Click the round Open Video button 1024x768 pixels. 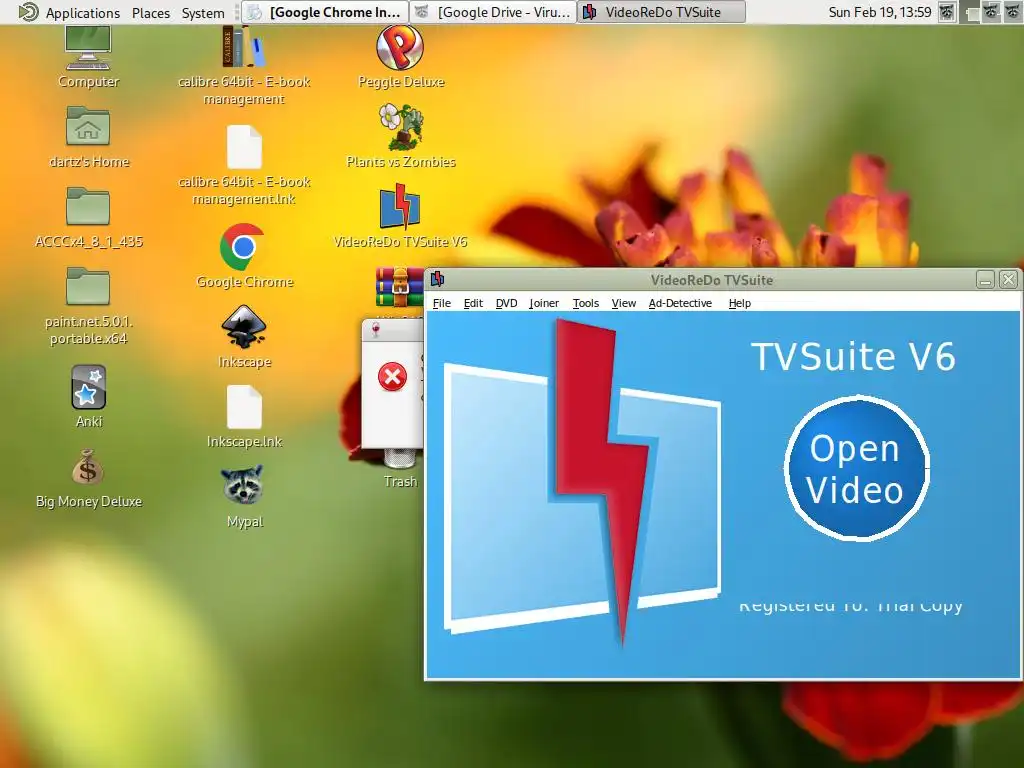pos(856,468)
